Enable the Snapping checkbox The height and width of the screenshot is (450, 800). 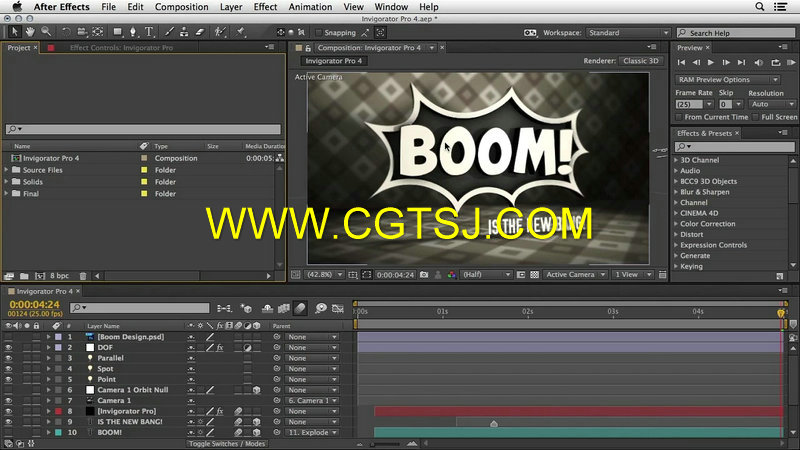(x=319, y=33)
